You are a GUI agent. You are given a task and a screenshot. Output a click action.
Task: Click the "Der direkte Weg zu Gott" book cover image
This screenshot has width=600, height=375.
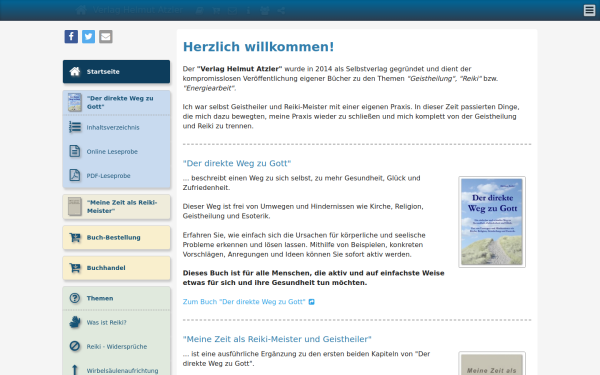pyautogui.click(x=492, y=222)
